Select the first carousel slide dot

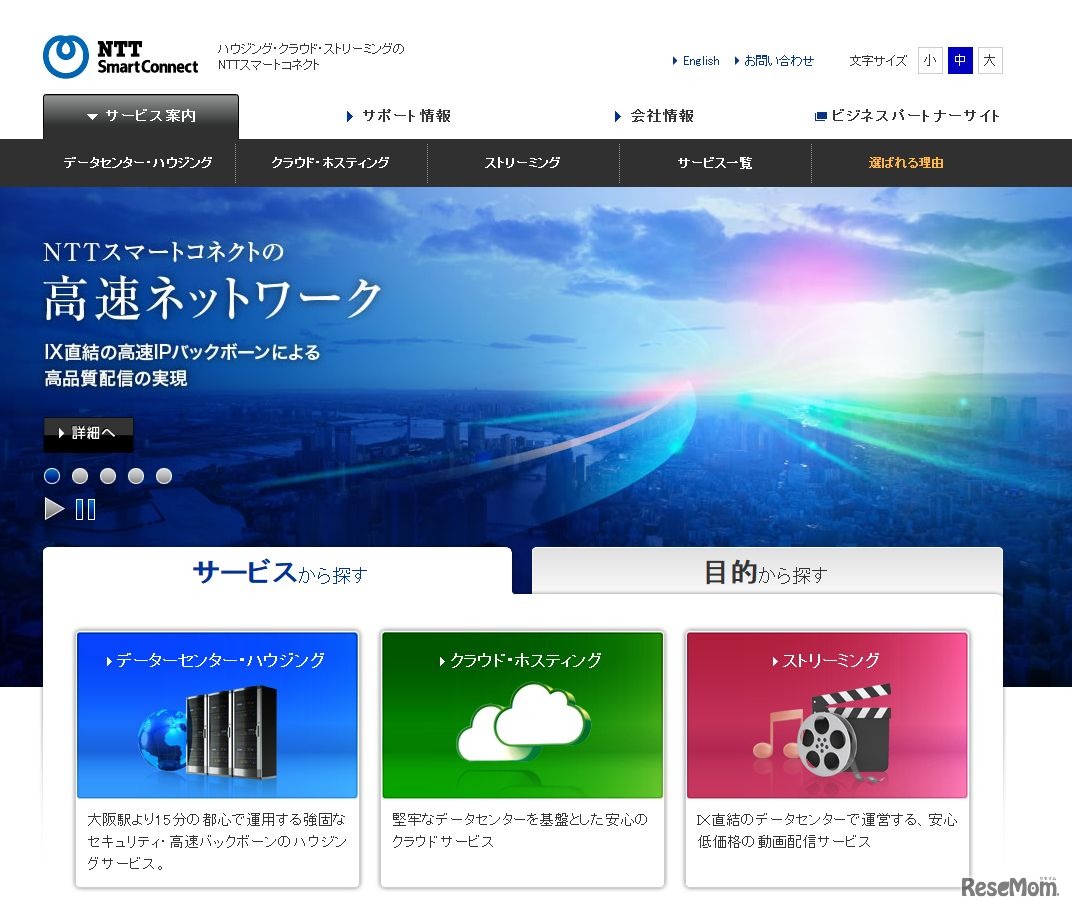pos(52,476)
